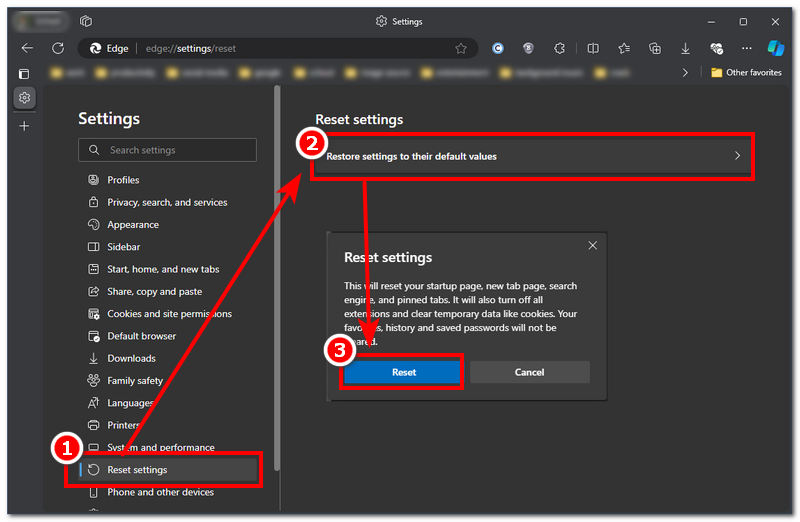Click the favorite star in address bar

click(x=461, y=48)
